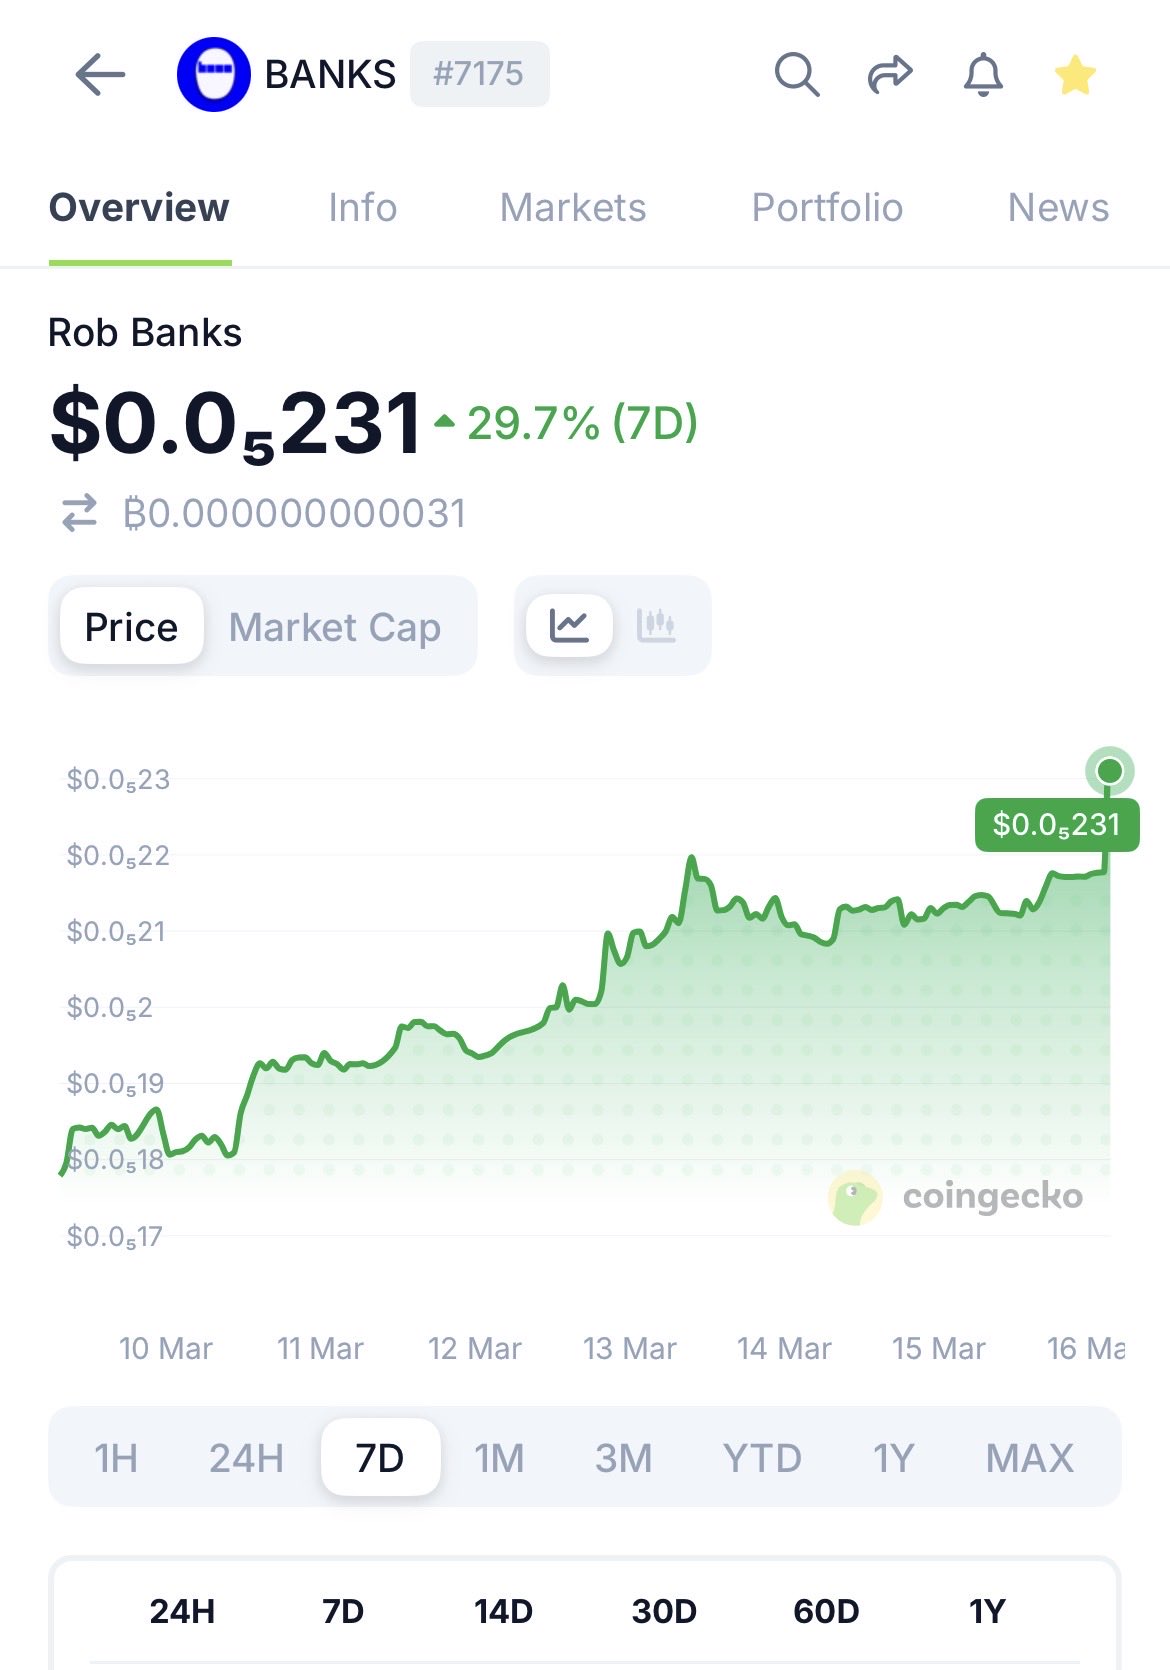Tap the BANKS coin logo
This screenshot has height=1670, width=1170.
point(213,75)
